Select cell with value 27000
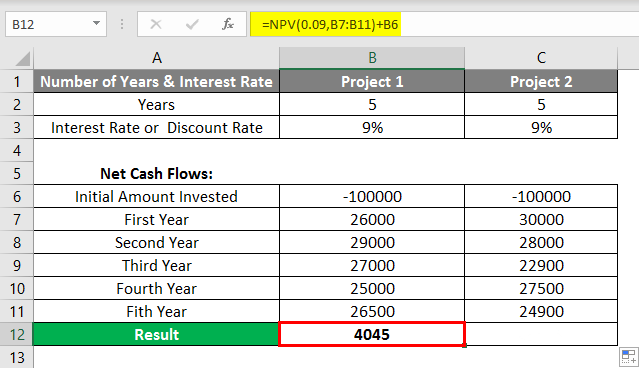The height and width of the screenshot is (368, 639). coord(372,266)
